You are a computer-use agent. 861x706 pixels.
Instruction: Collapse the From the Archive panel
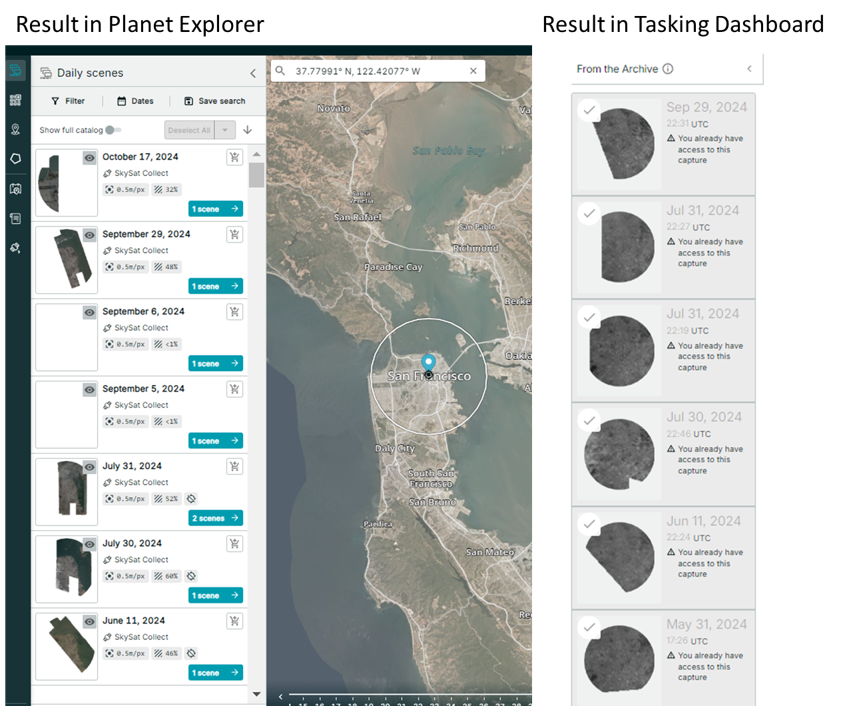[x=749, y=69]
